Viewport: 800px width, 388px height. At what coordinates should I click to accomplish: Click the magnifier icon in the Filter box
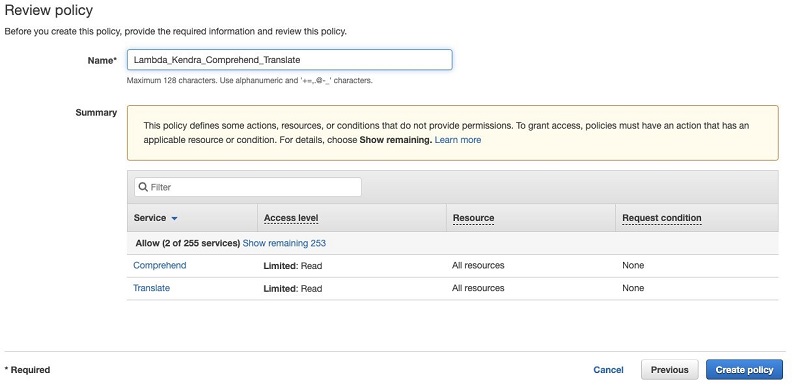pyautogui.click(x=143, y=187)
